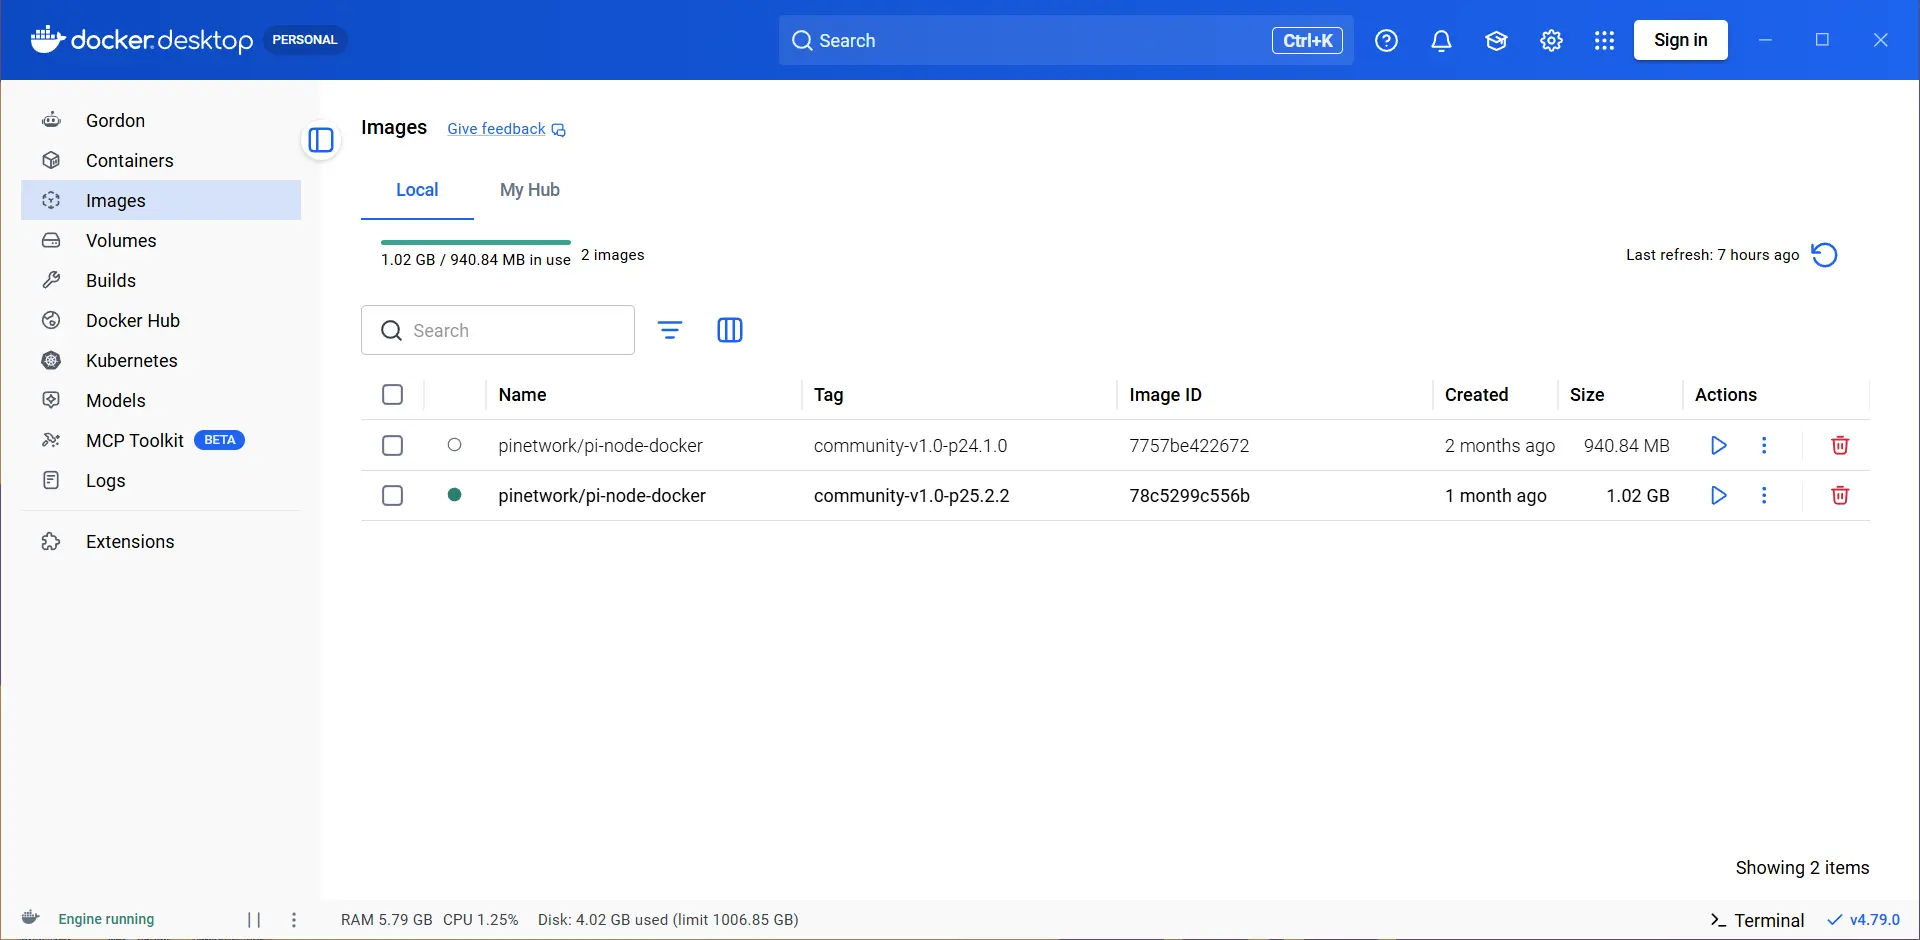The width and height of the screenshot is (1920, 940).
Task: Click the version v4.79.0 indicator
Action: [x=1863, y=920]
